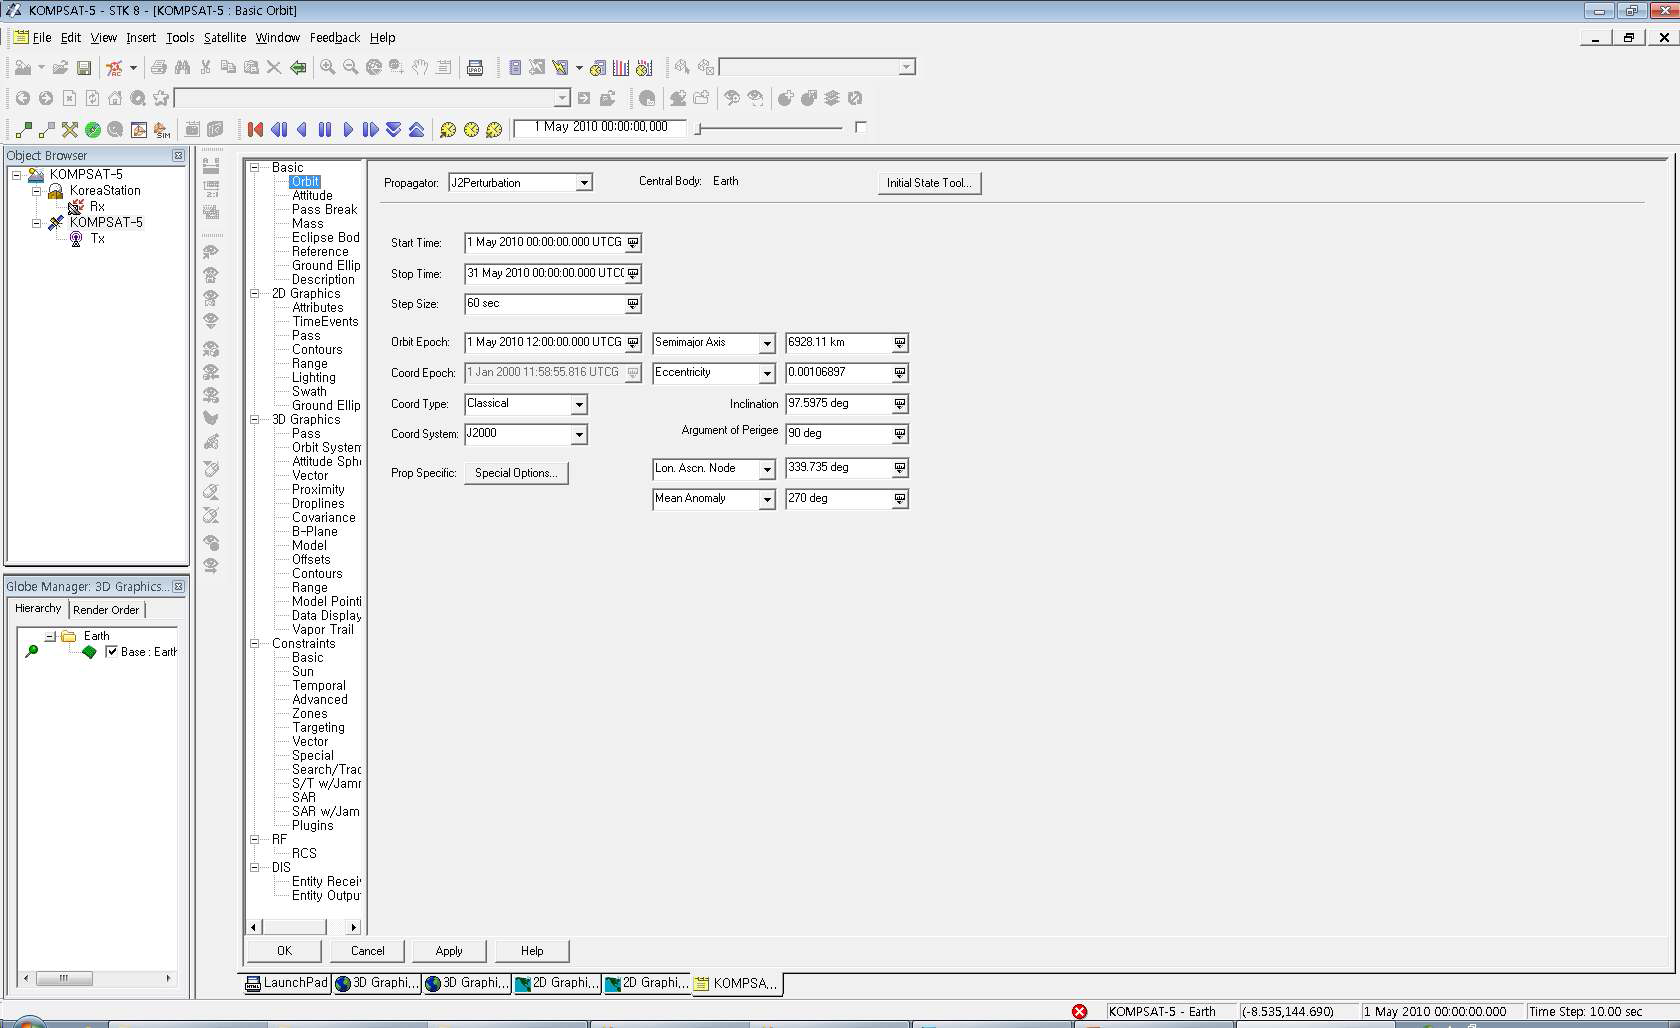
Task: Select Attitude in the Basic tree
Action: [312, 196]
